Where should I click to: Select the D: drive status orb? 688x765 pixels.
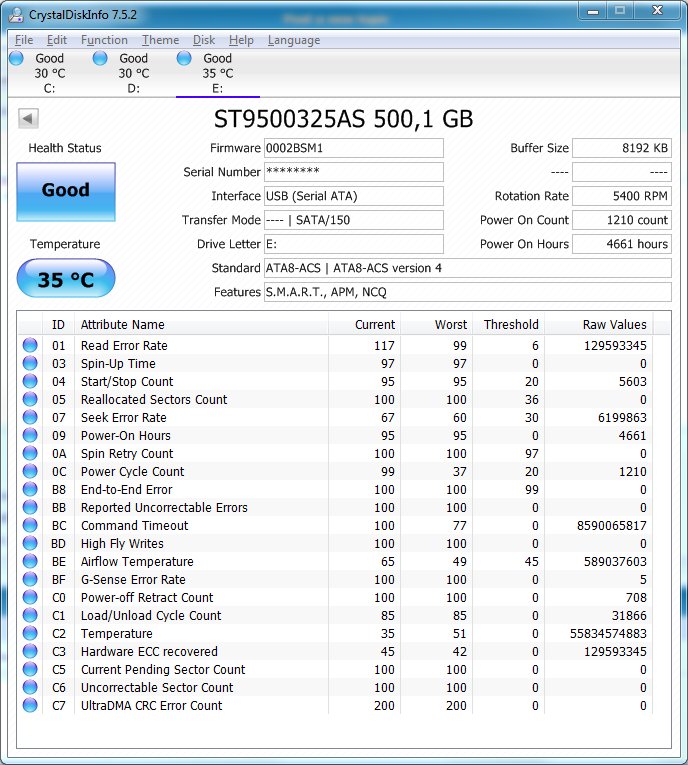click(100, 58)
